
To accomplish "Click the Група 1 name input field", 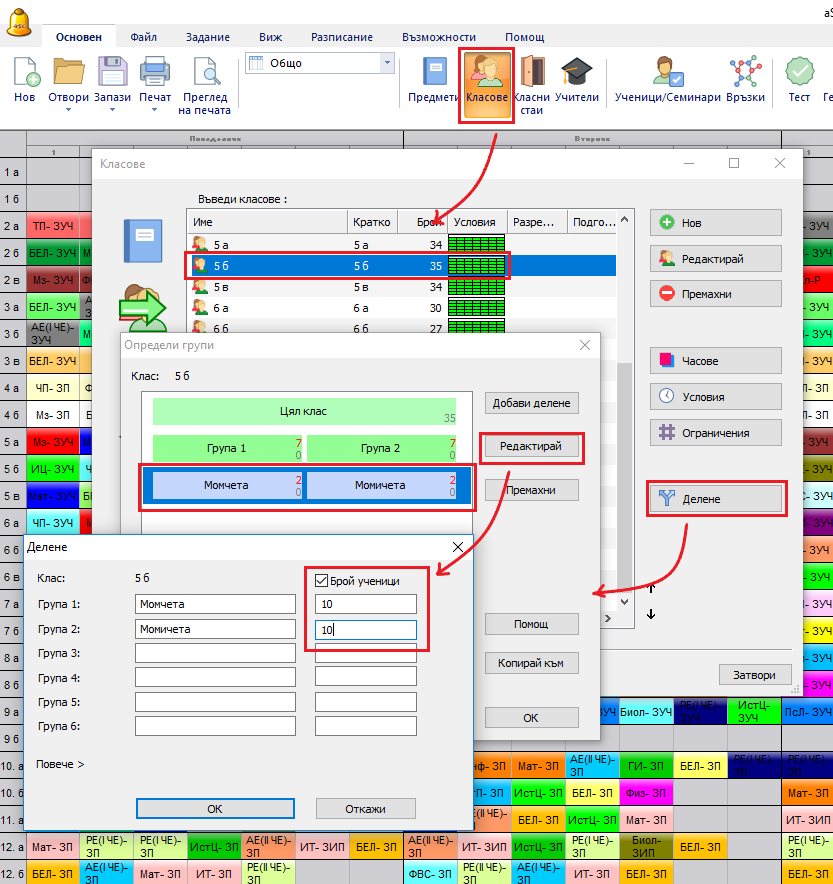I will click(x=215, y=604).
